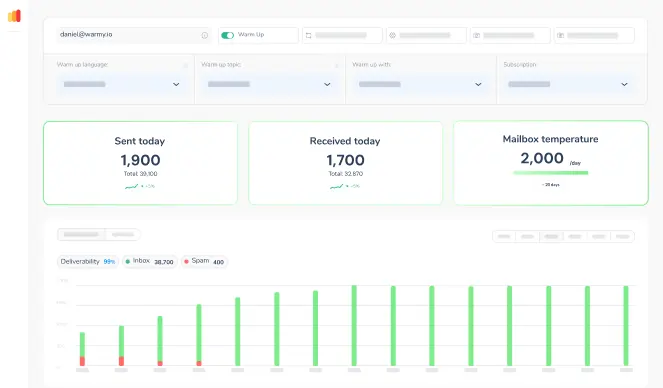Open the Warm up topic dropdown

pyautogui.click(x=270, y=84)
